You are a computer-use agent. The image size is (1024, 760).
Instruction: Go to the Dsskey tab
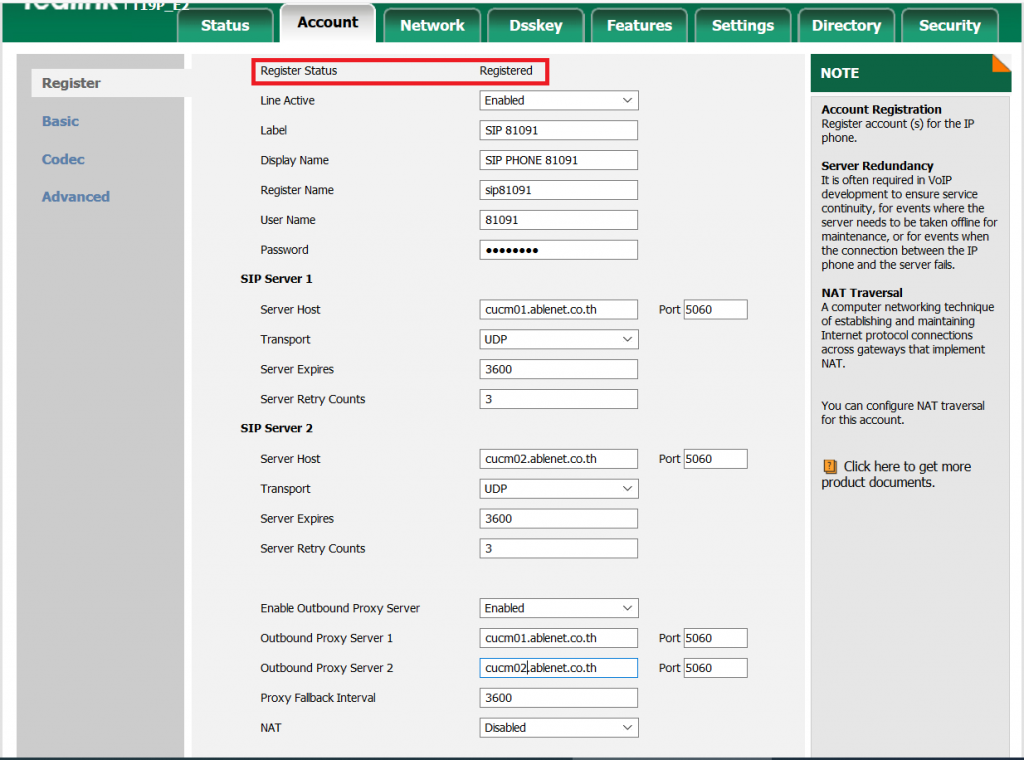tap(536, 26)
